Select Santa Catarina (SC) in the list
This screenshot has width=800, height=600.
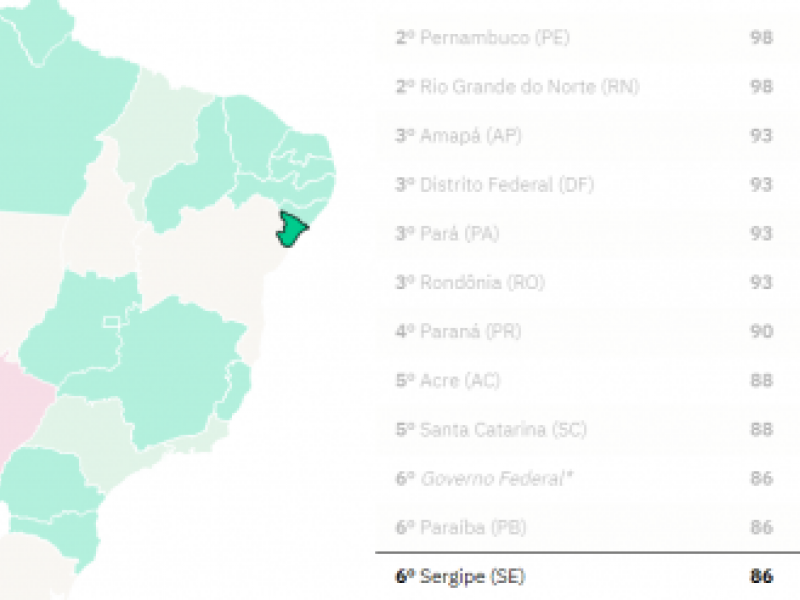click(x=490, y=430)
